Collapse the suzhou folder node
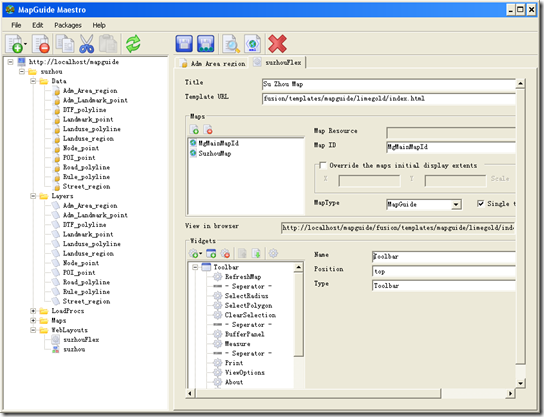The image size is (544, 417). pyautogui.click(x=22, y=71)
